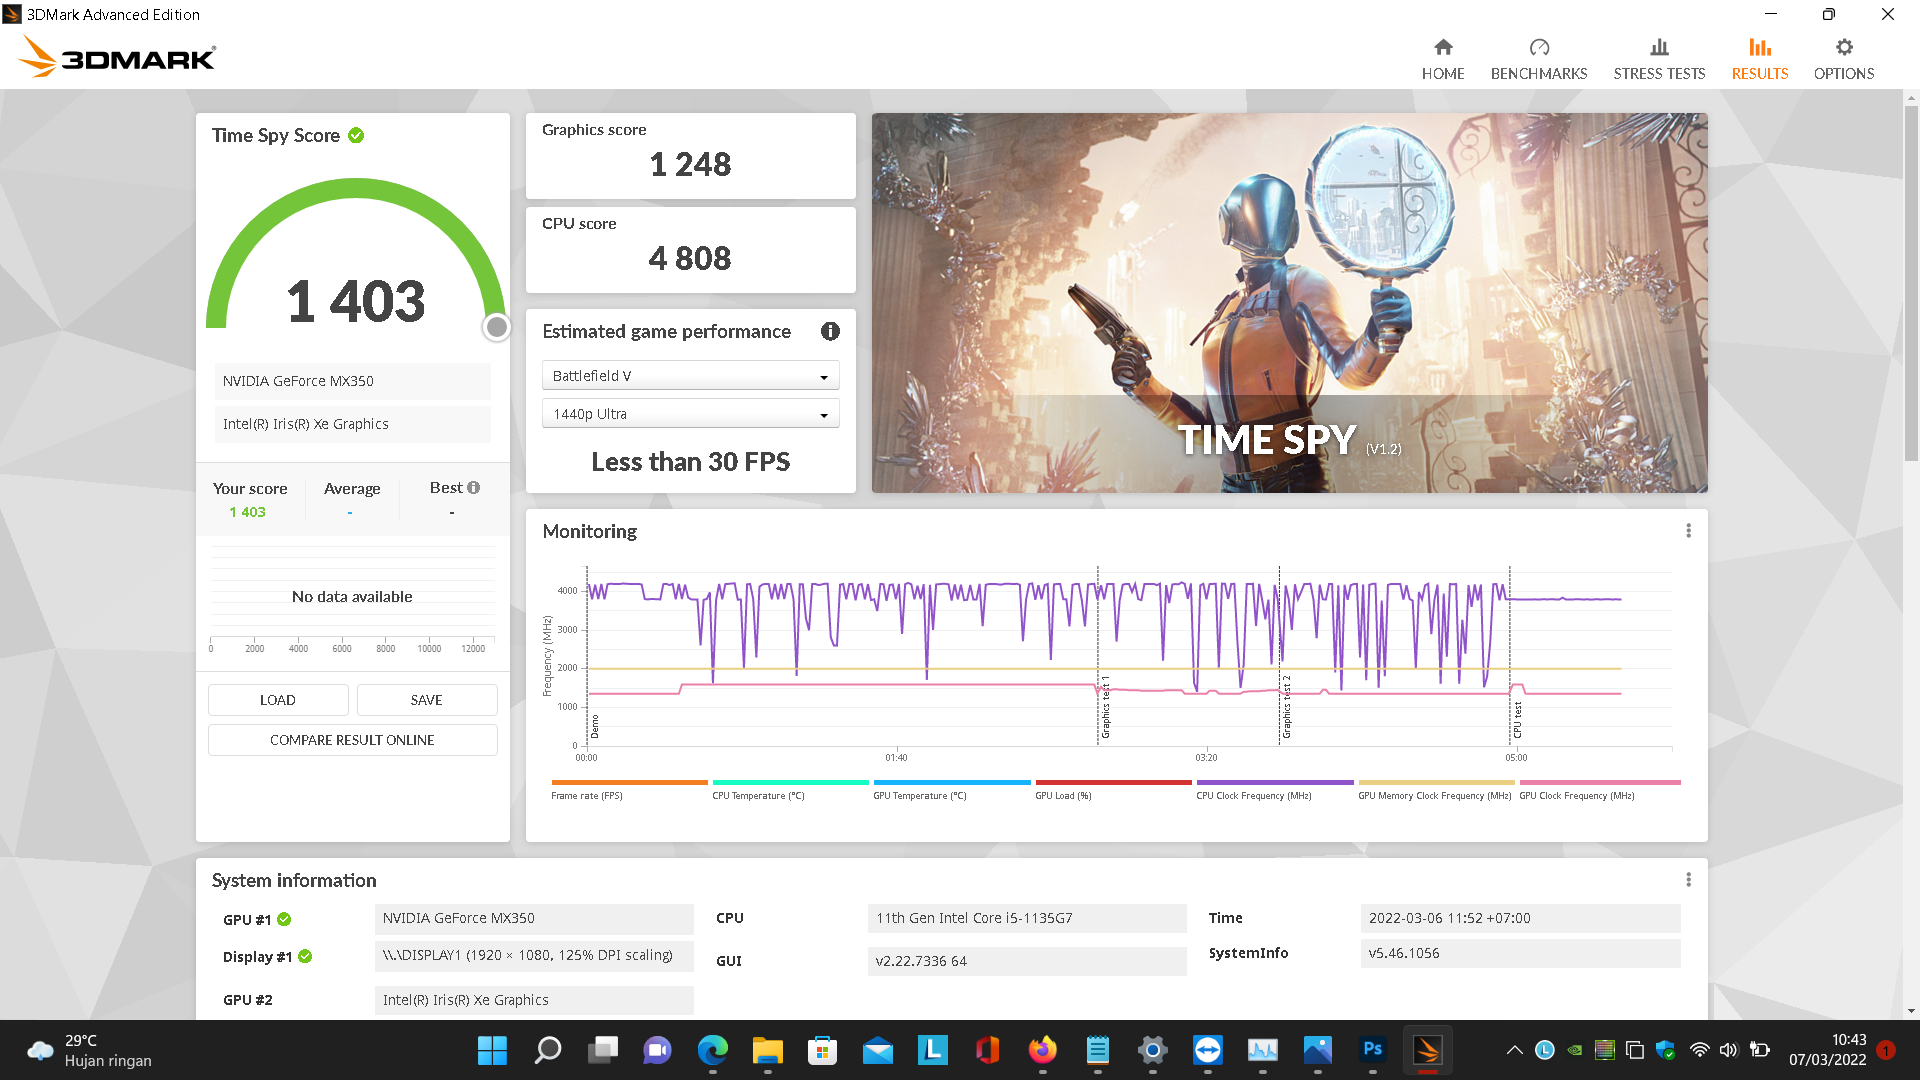The width and height of the screenshot is (1920, 1080).
Task: Expand the Battlefield V game dropdown
Action: tap(690, 376)
